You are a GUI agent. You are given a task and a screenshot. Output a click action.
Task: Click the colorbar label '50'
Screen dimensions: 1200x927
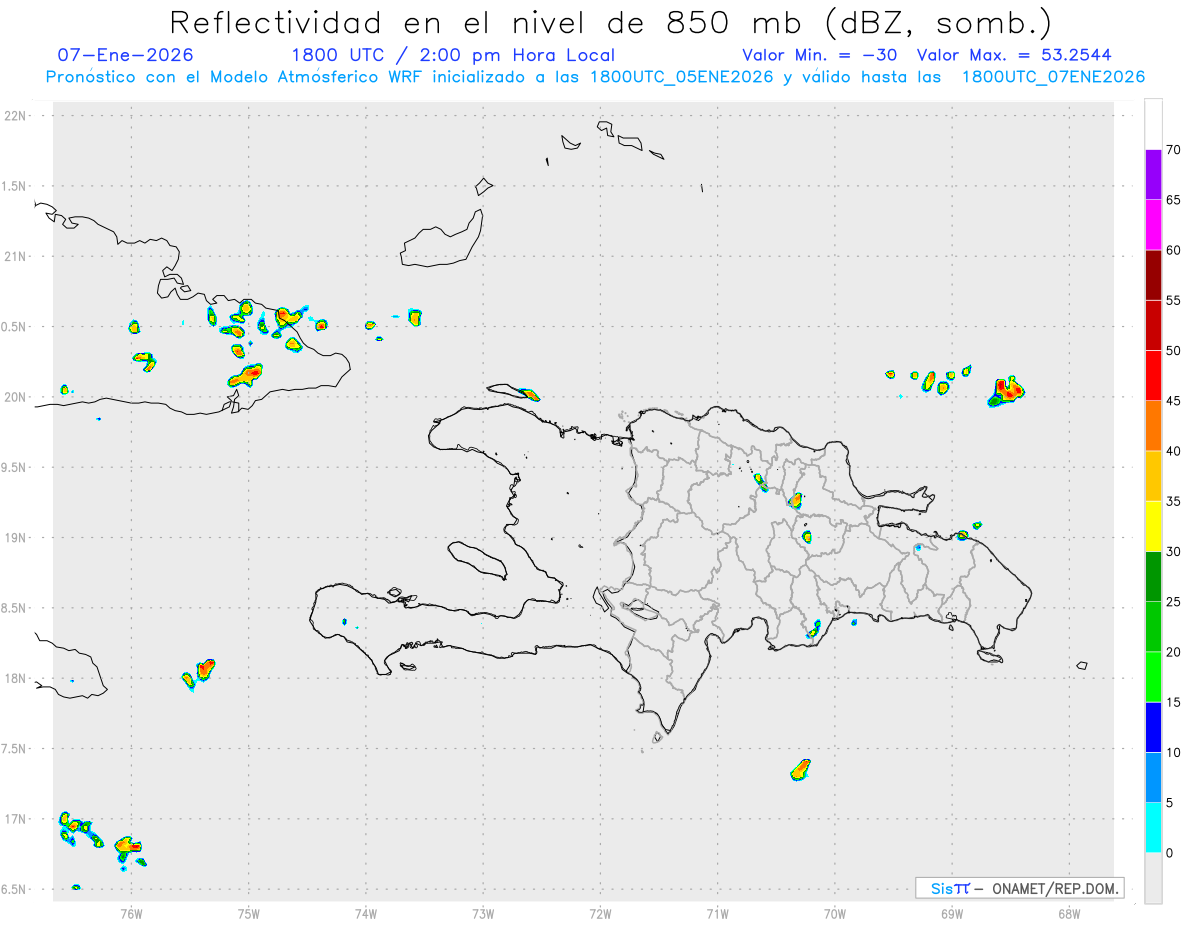pyautogui.click(x=1174, y=350)
